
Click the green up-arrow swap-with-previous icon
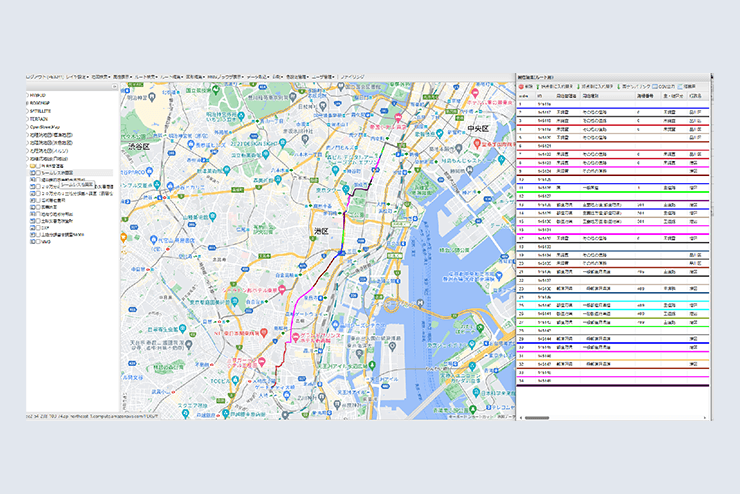[538, 87]
